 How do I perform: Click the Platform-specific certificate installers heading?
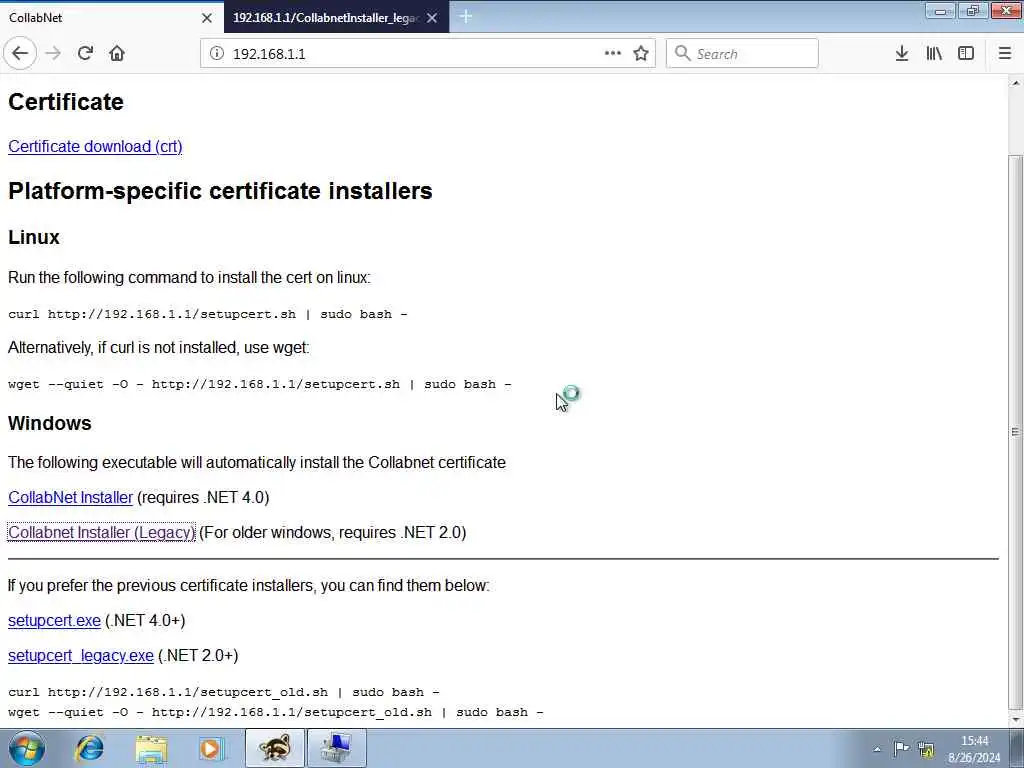[220, 191]
